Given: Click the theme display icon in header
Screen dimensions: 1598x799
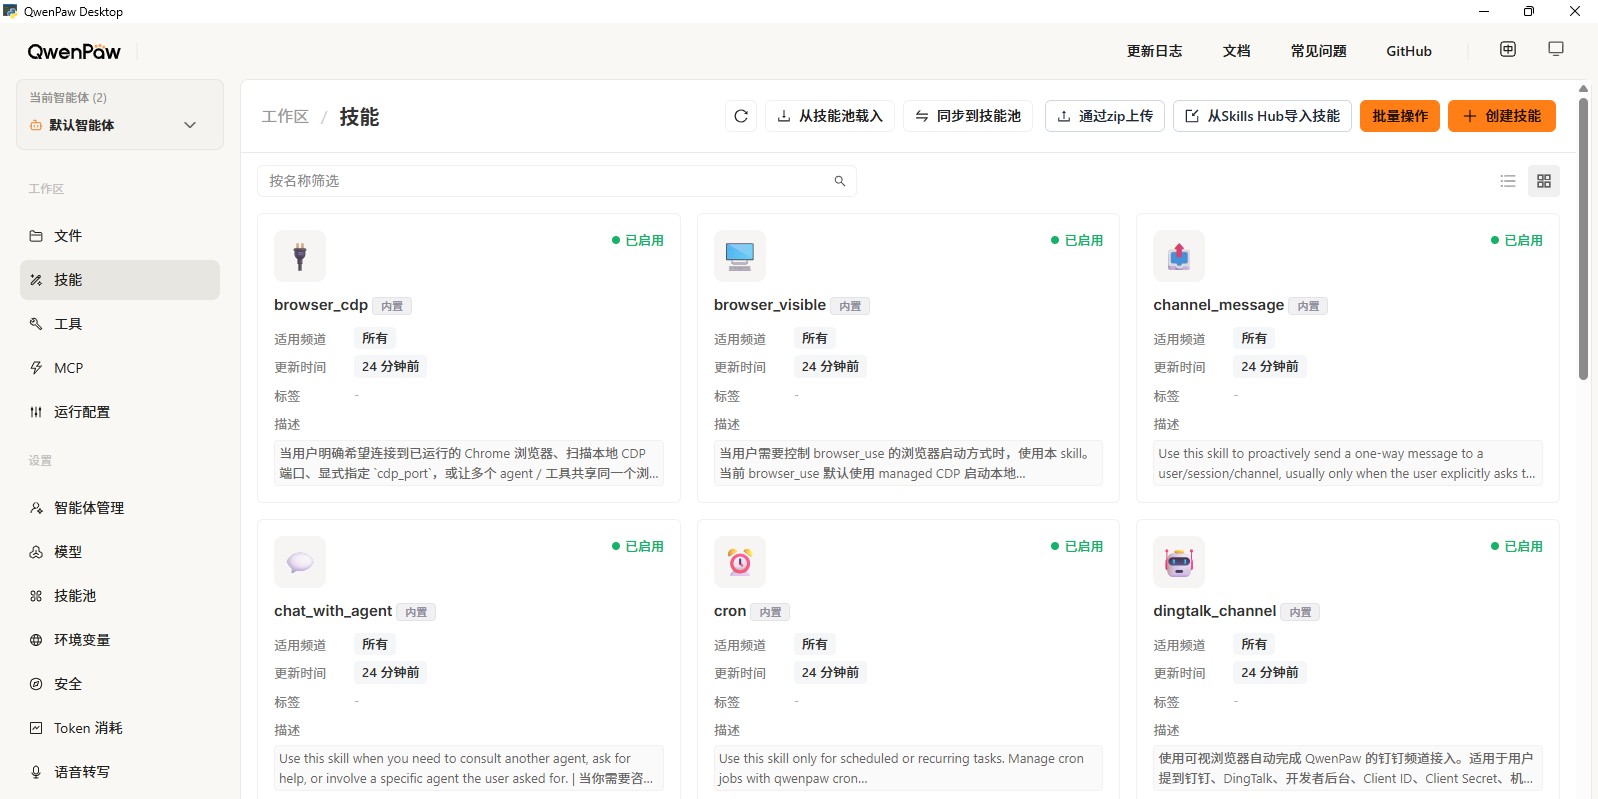Looking at the screenshot, I should point(1556,49).
